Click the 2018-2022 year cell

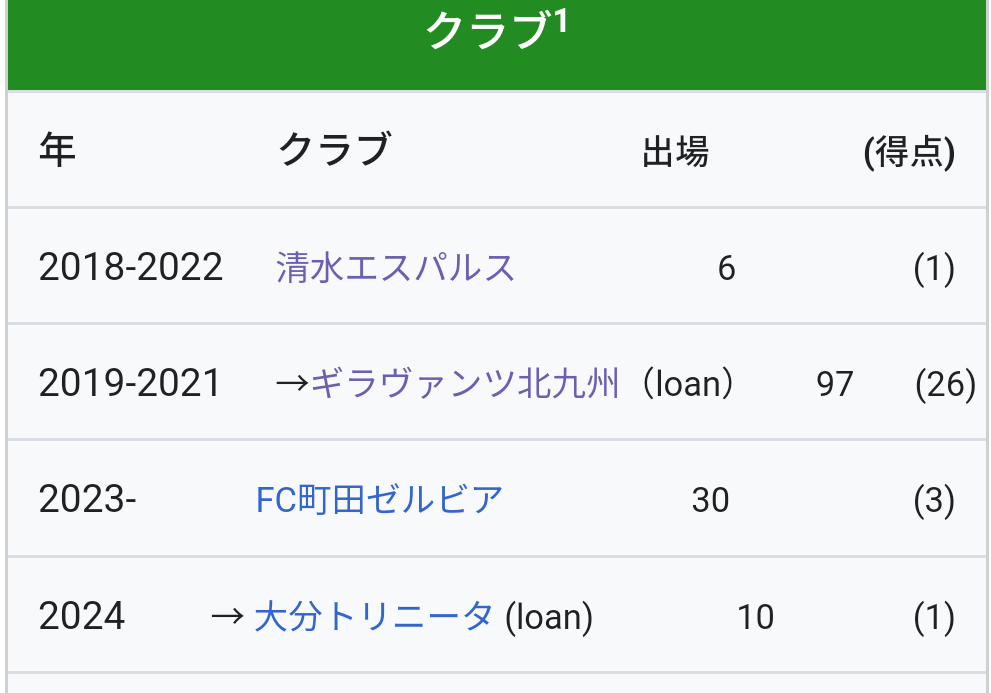coord(131,267)
